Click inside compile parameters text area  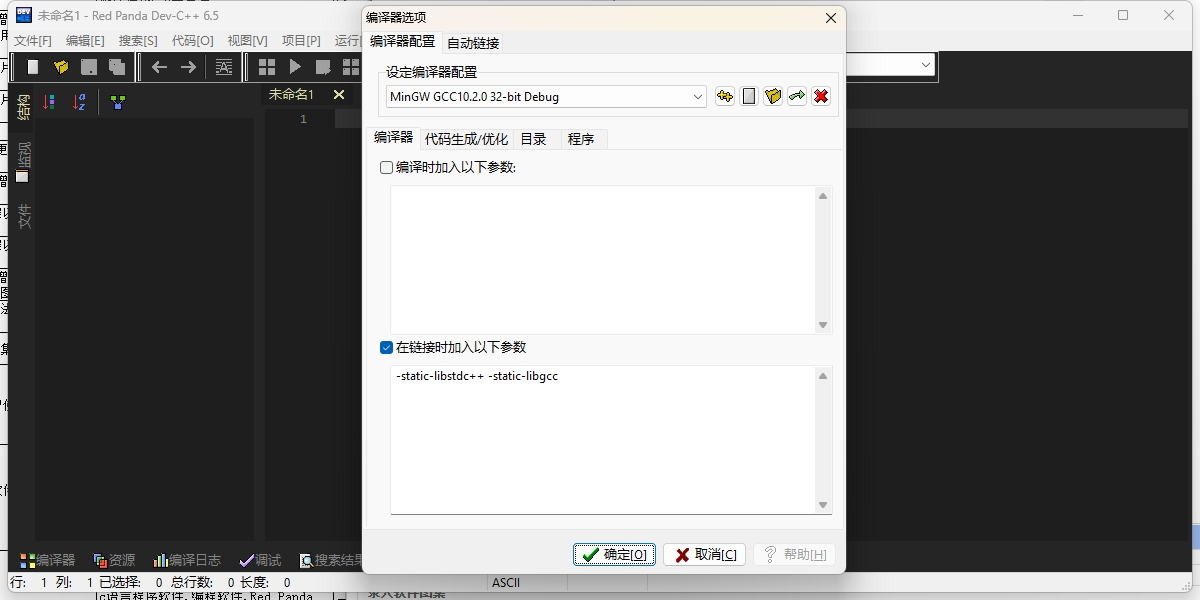[604, 259]
